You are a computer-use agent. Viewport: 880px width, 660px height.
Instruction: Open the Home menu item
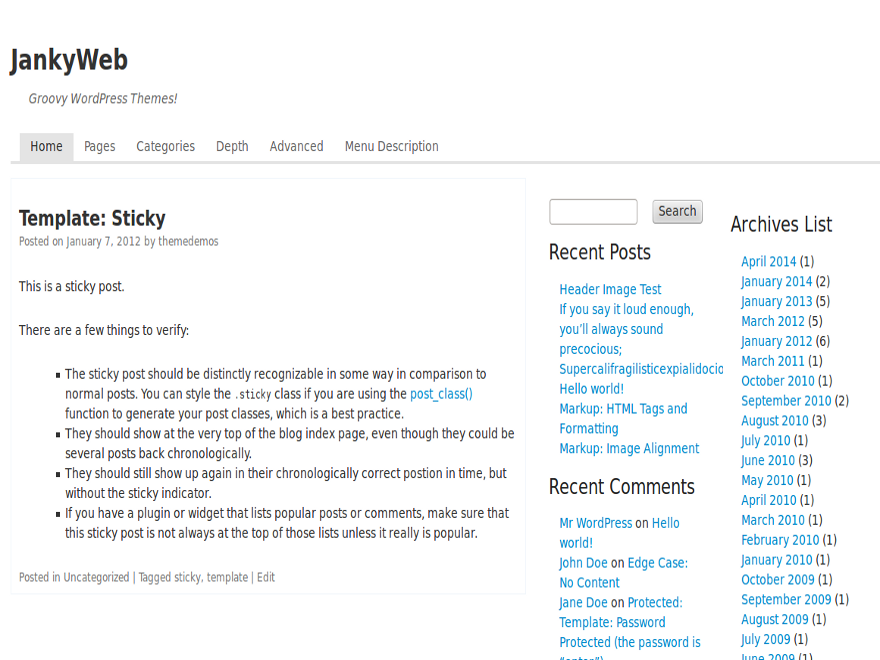coord(46,147)
